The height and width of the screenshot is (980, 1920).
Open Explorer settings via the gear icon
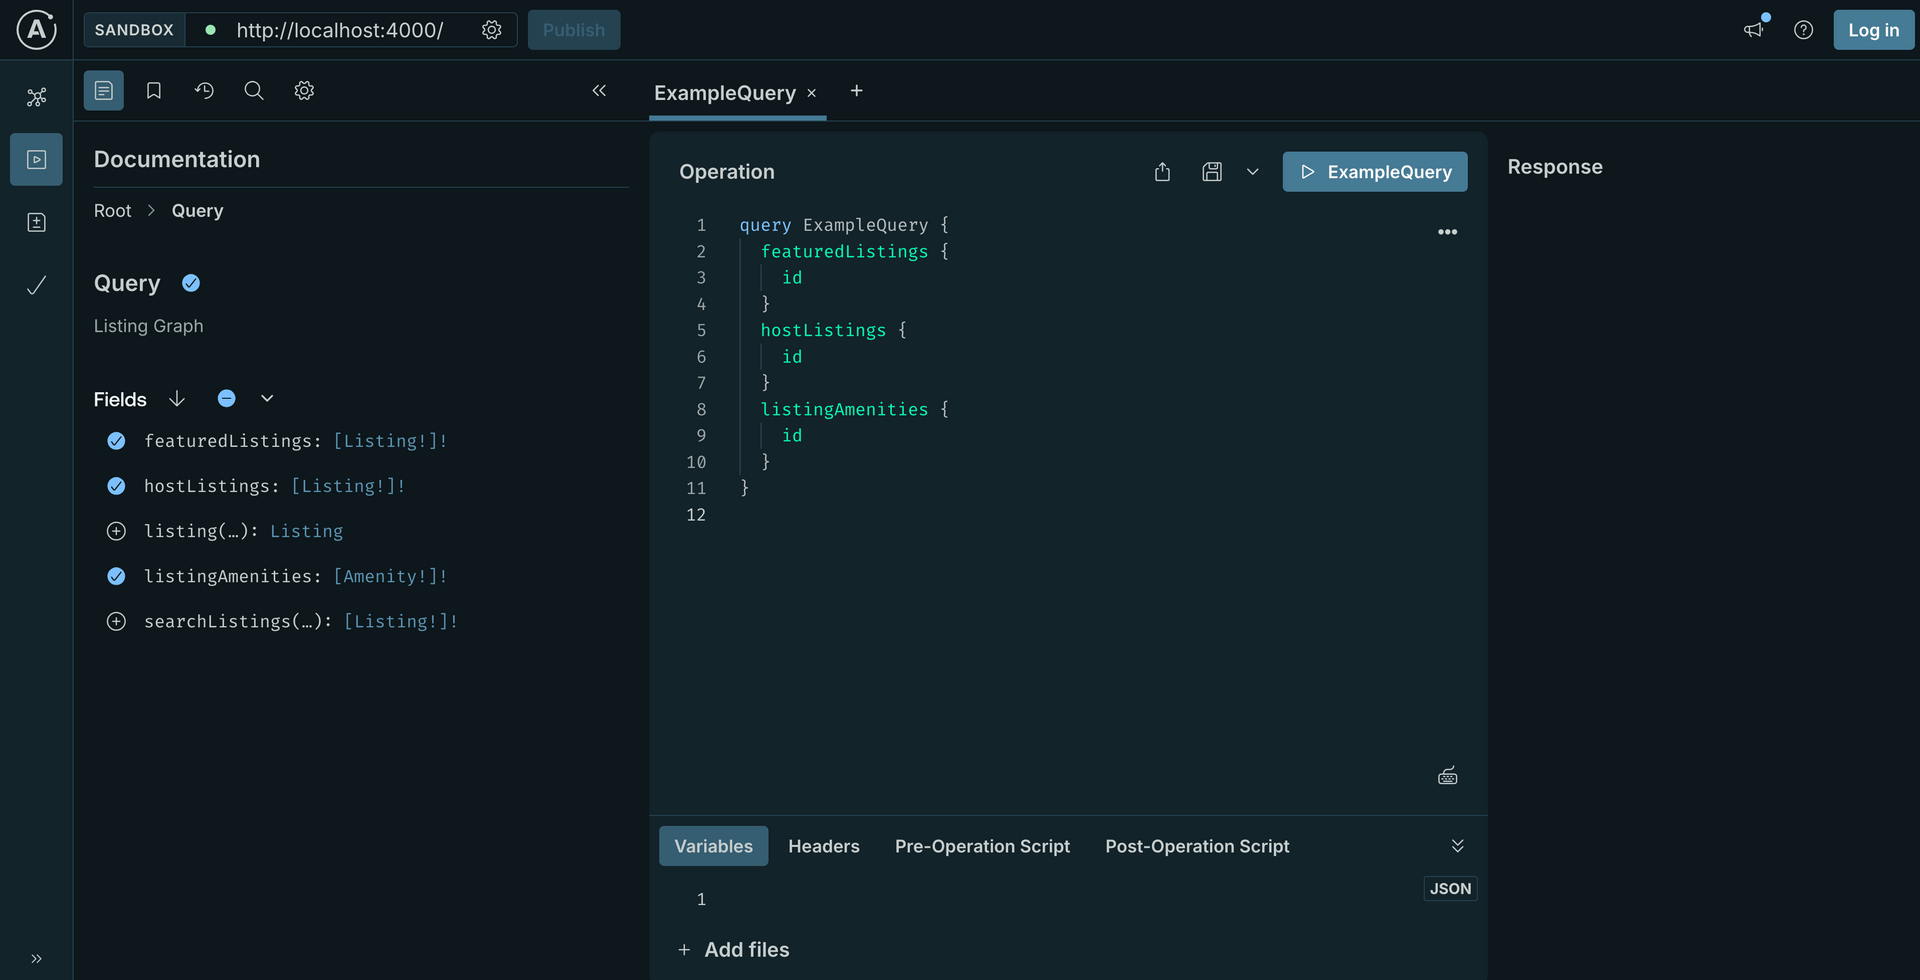304,90
